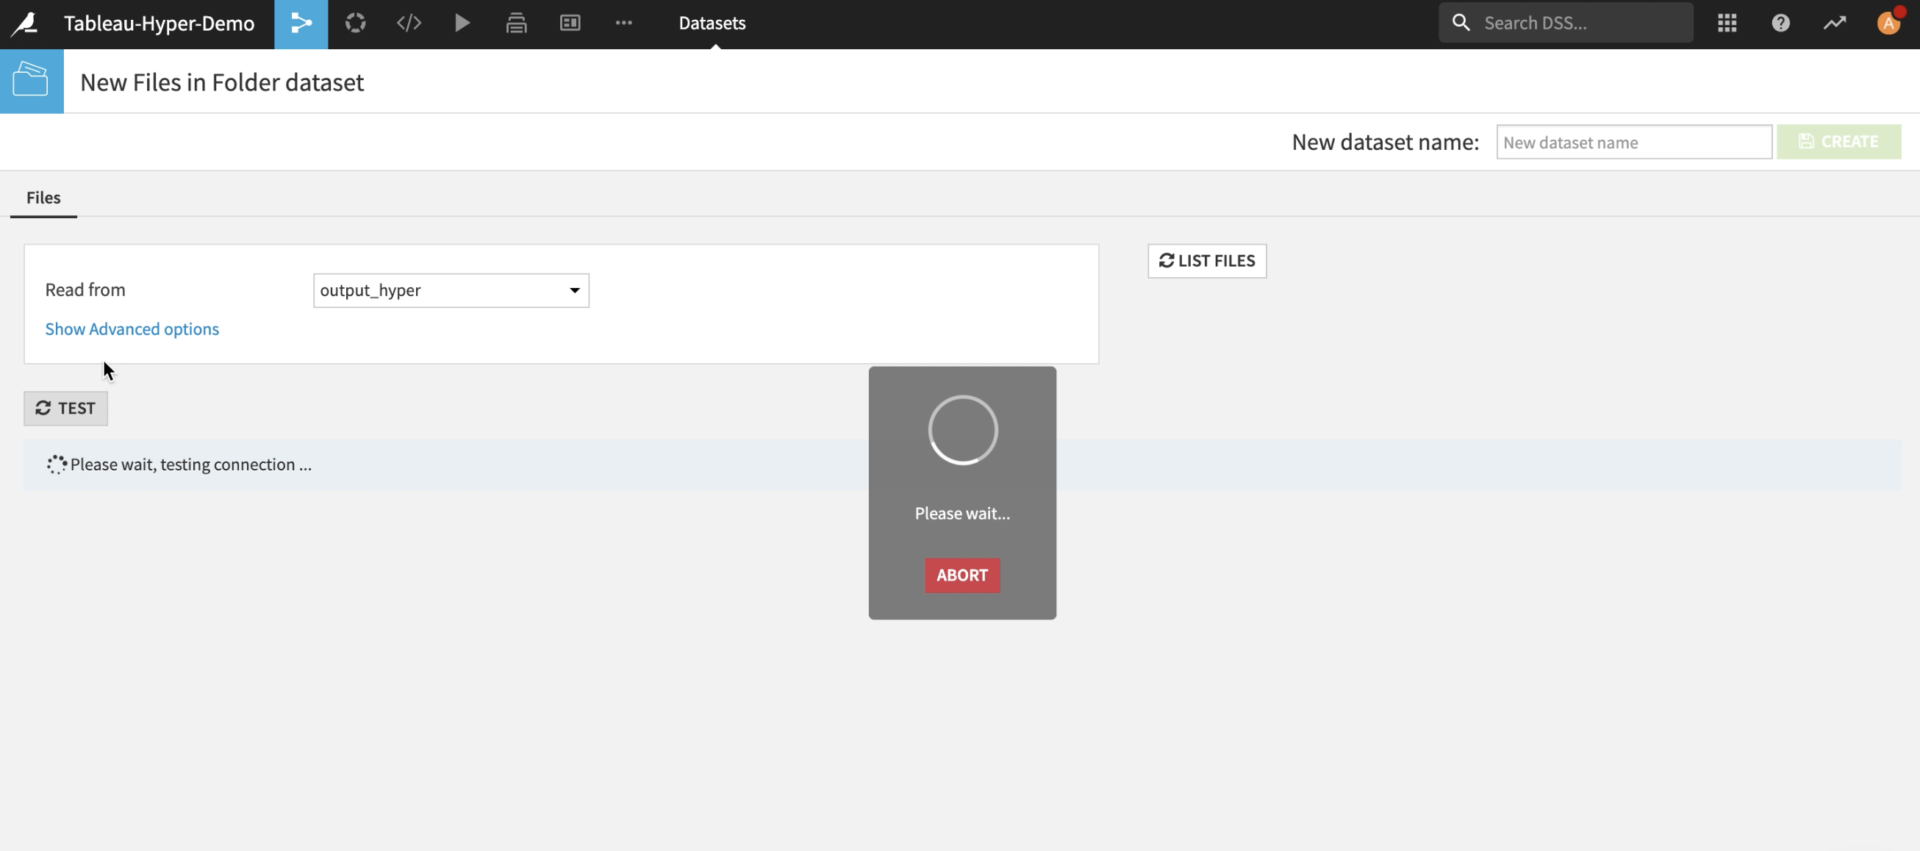
Task: Switch to the Files tab
Action: coord(43,198)
